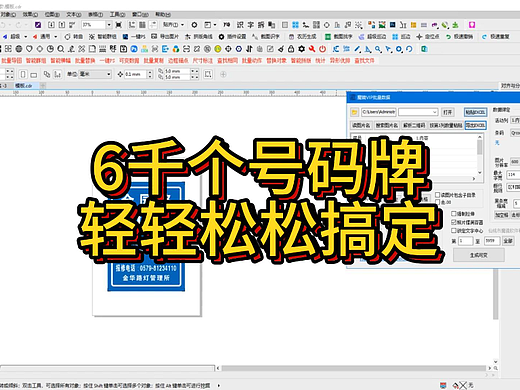Viewport: 520px width, 390px height.
Task: Click the 一键PS toolbar button
Action: (134, 37)
